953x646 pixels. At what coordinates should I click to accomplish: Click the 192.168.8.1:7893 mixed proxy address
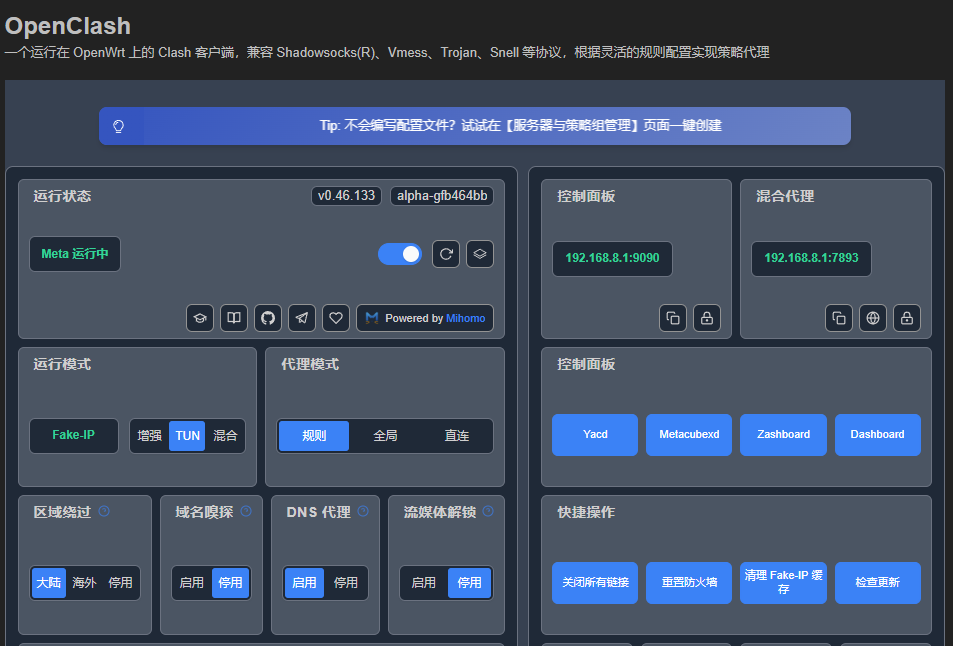coord(811,258)
